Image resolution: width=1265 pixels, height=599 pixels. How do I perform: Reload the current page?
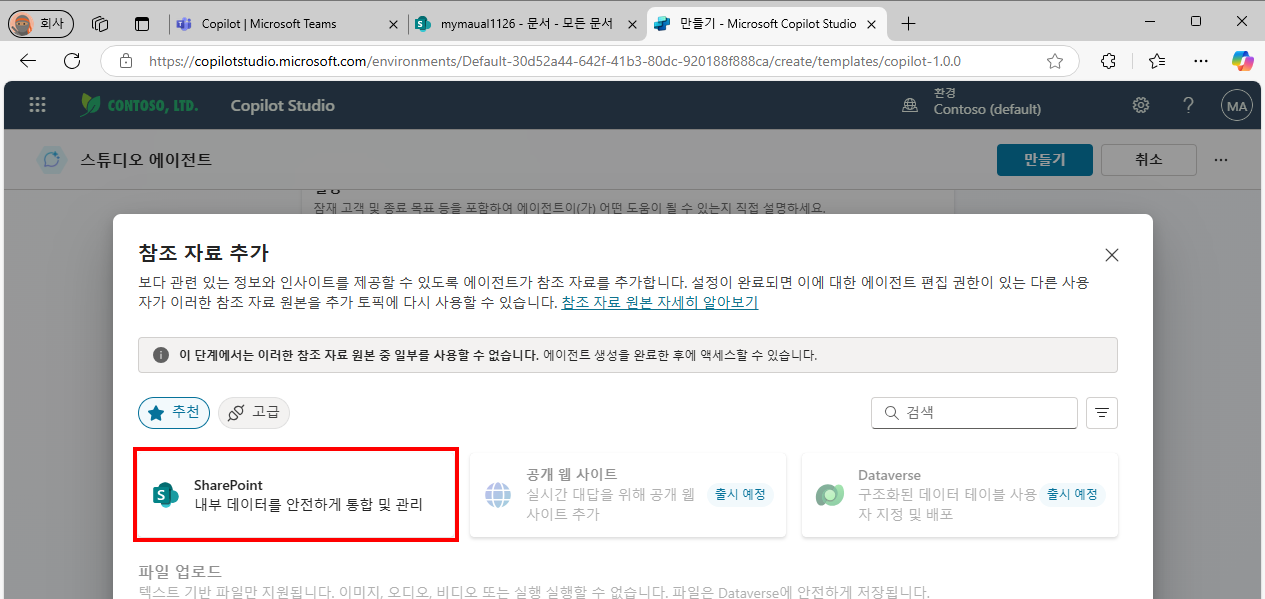[x=72, y=61]
